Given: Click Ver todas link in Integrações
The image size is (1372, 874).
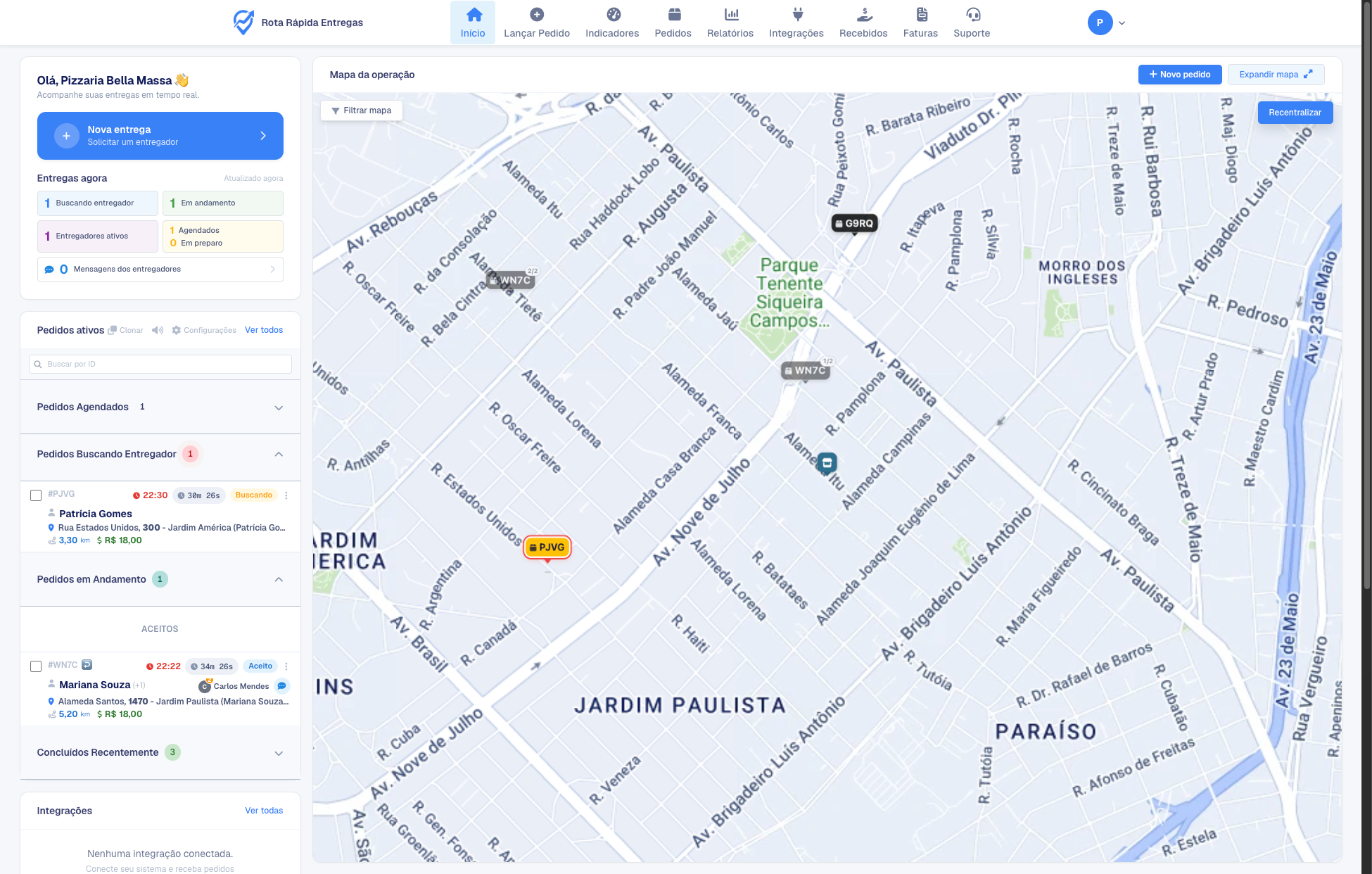Looking at the screenshot, I should click(264, 810).
